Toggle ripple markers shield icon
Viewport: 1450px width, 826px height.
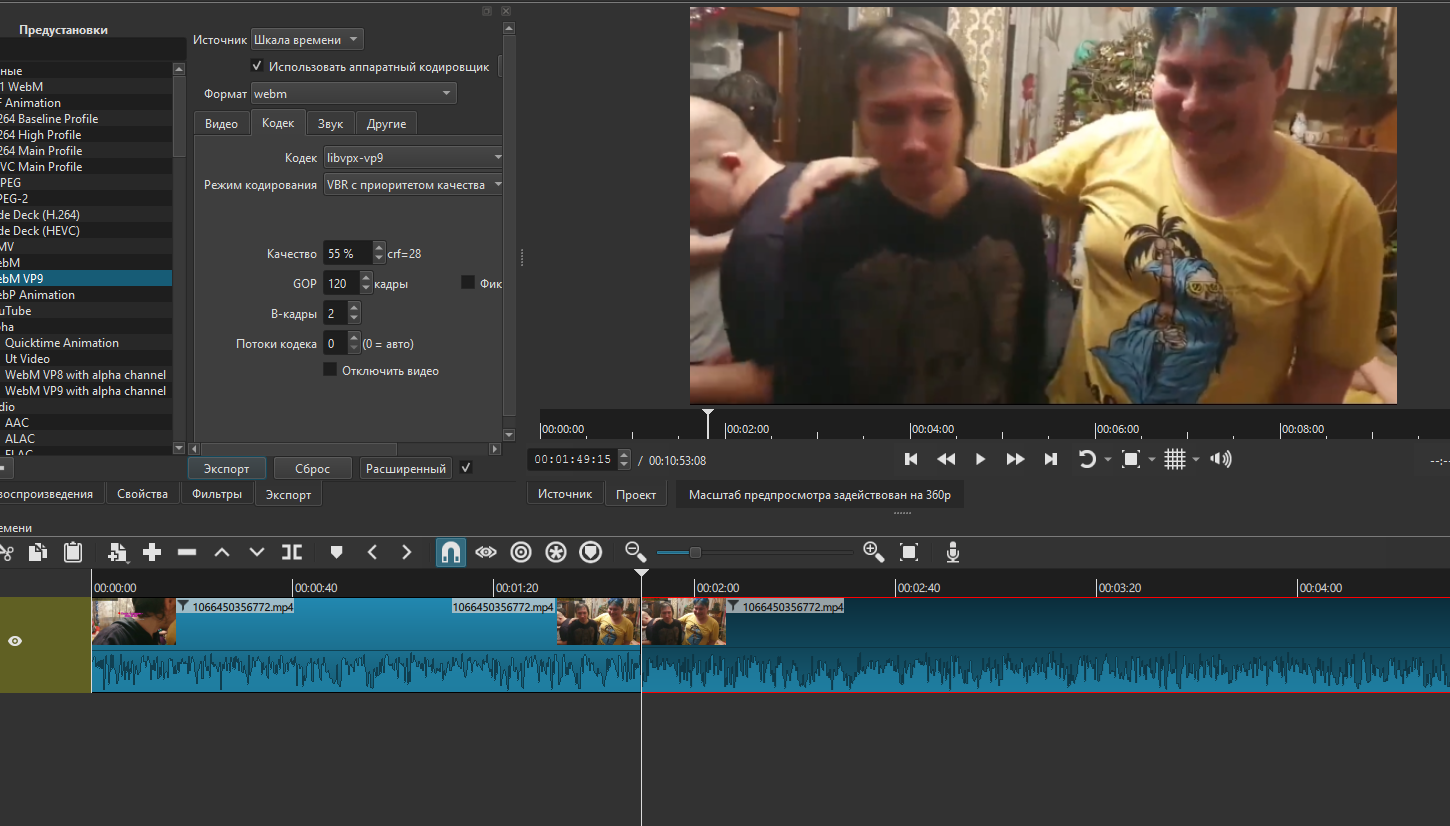(x=591, y=552)
